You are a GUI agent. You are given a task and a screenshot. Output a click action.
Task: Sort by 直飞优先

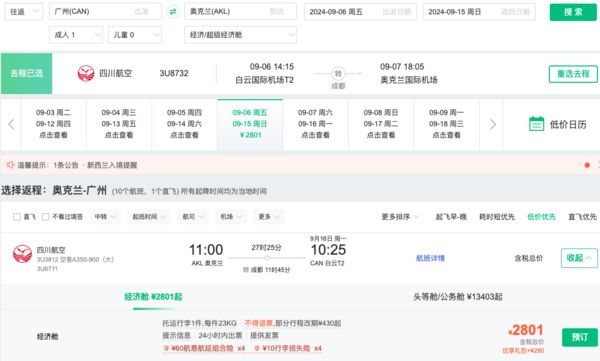(x=582, y=217)
